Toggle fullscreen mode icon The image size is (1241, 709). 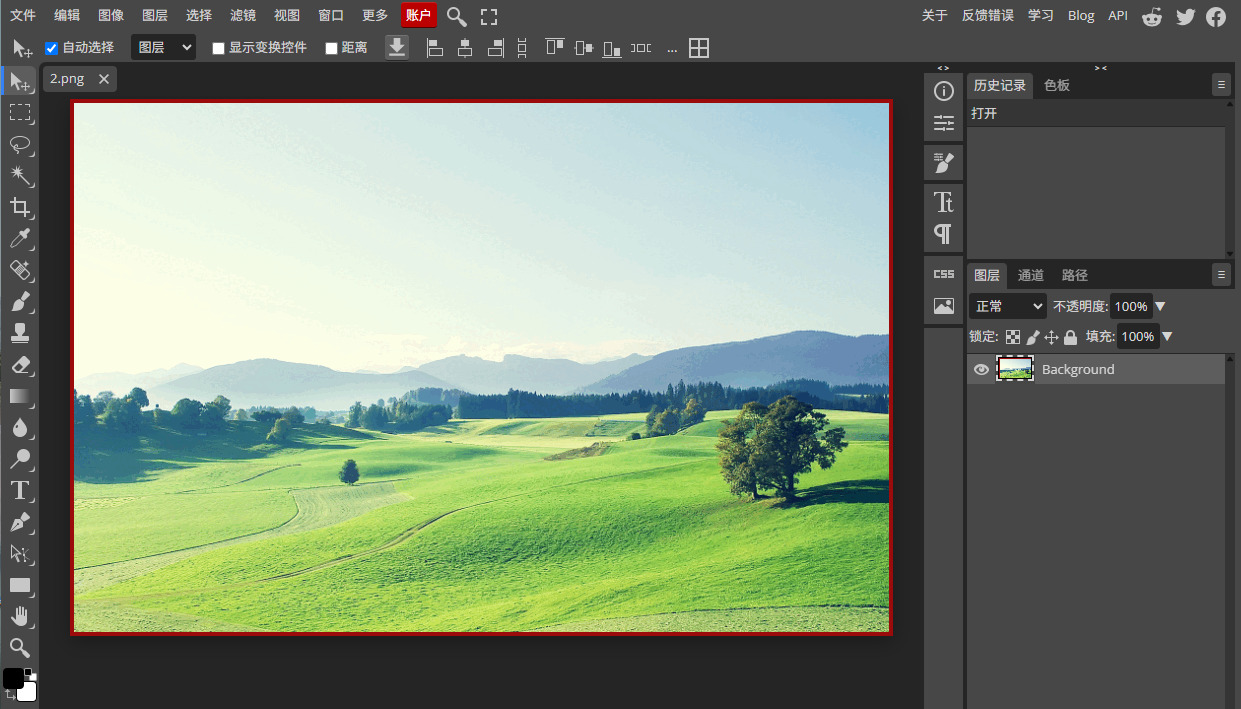489,16
